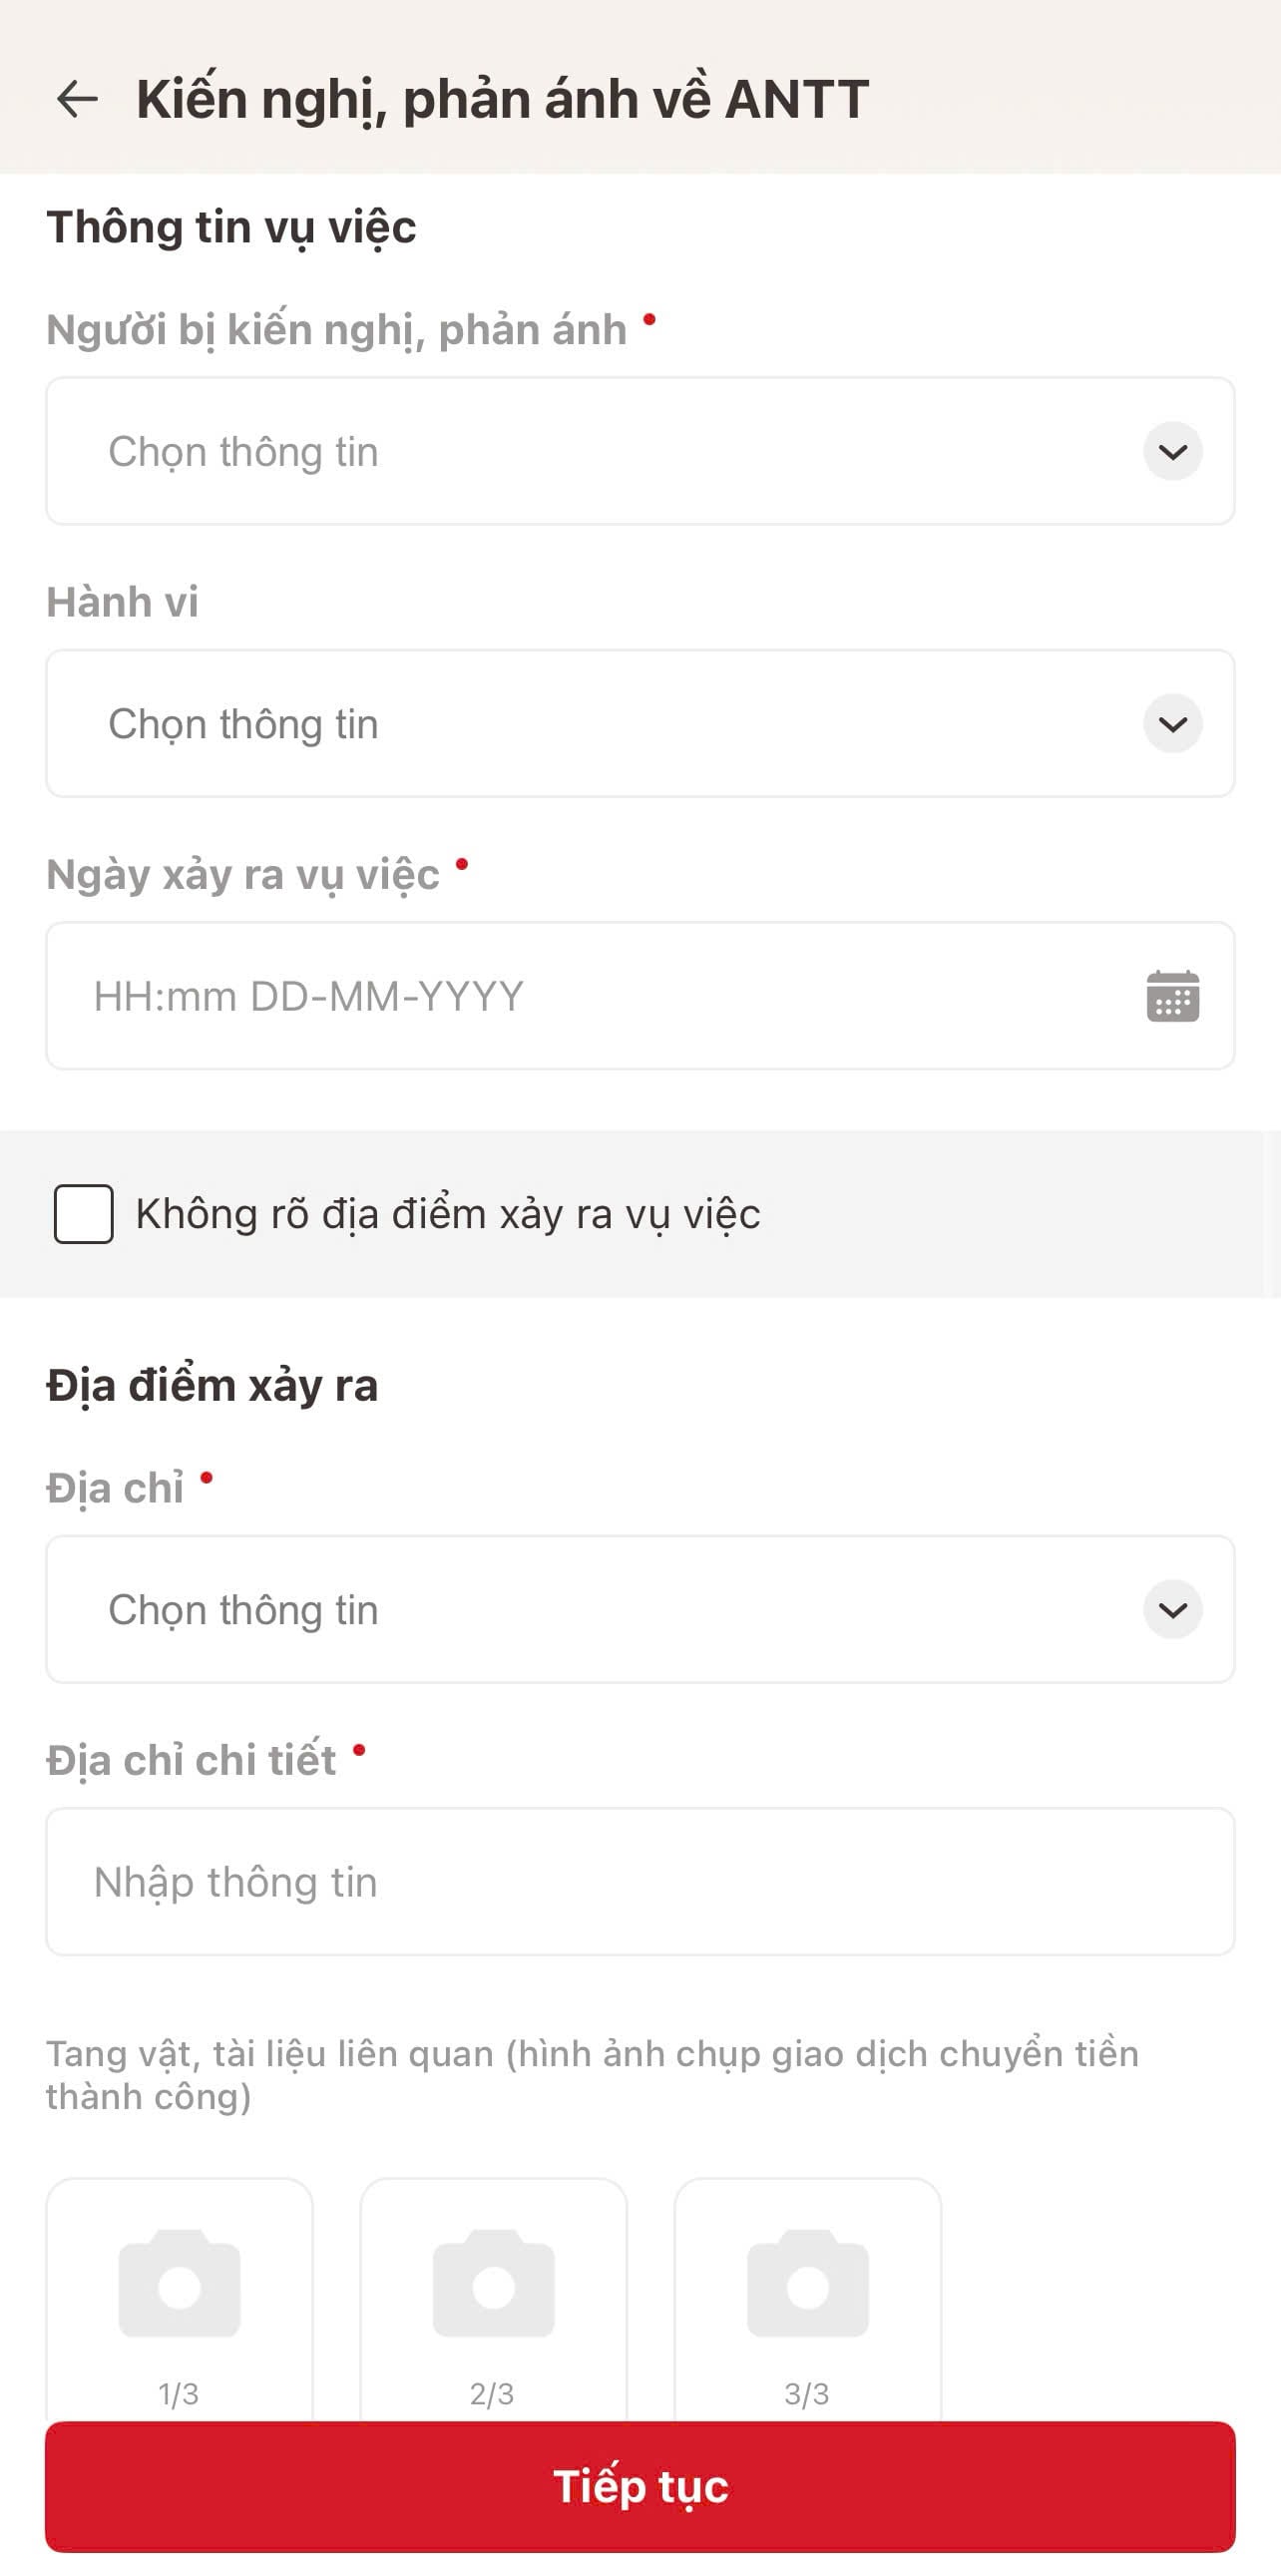Expand Người bị kiến nghị, phản ánh dropdown
The height and width of the screenshot is (2576, 1281).
640,451
